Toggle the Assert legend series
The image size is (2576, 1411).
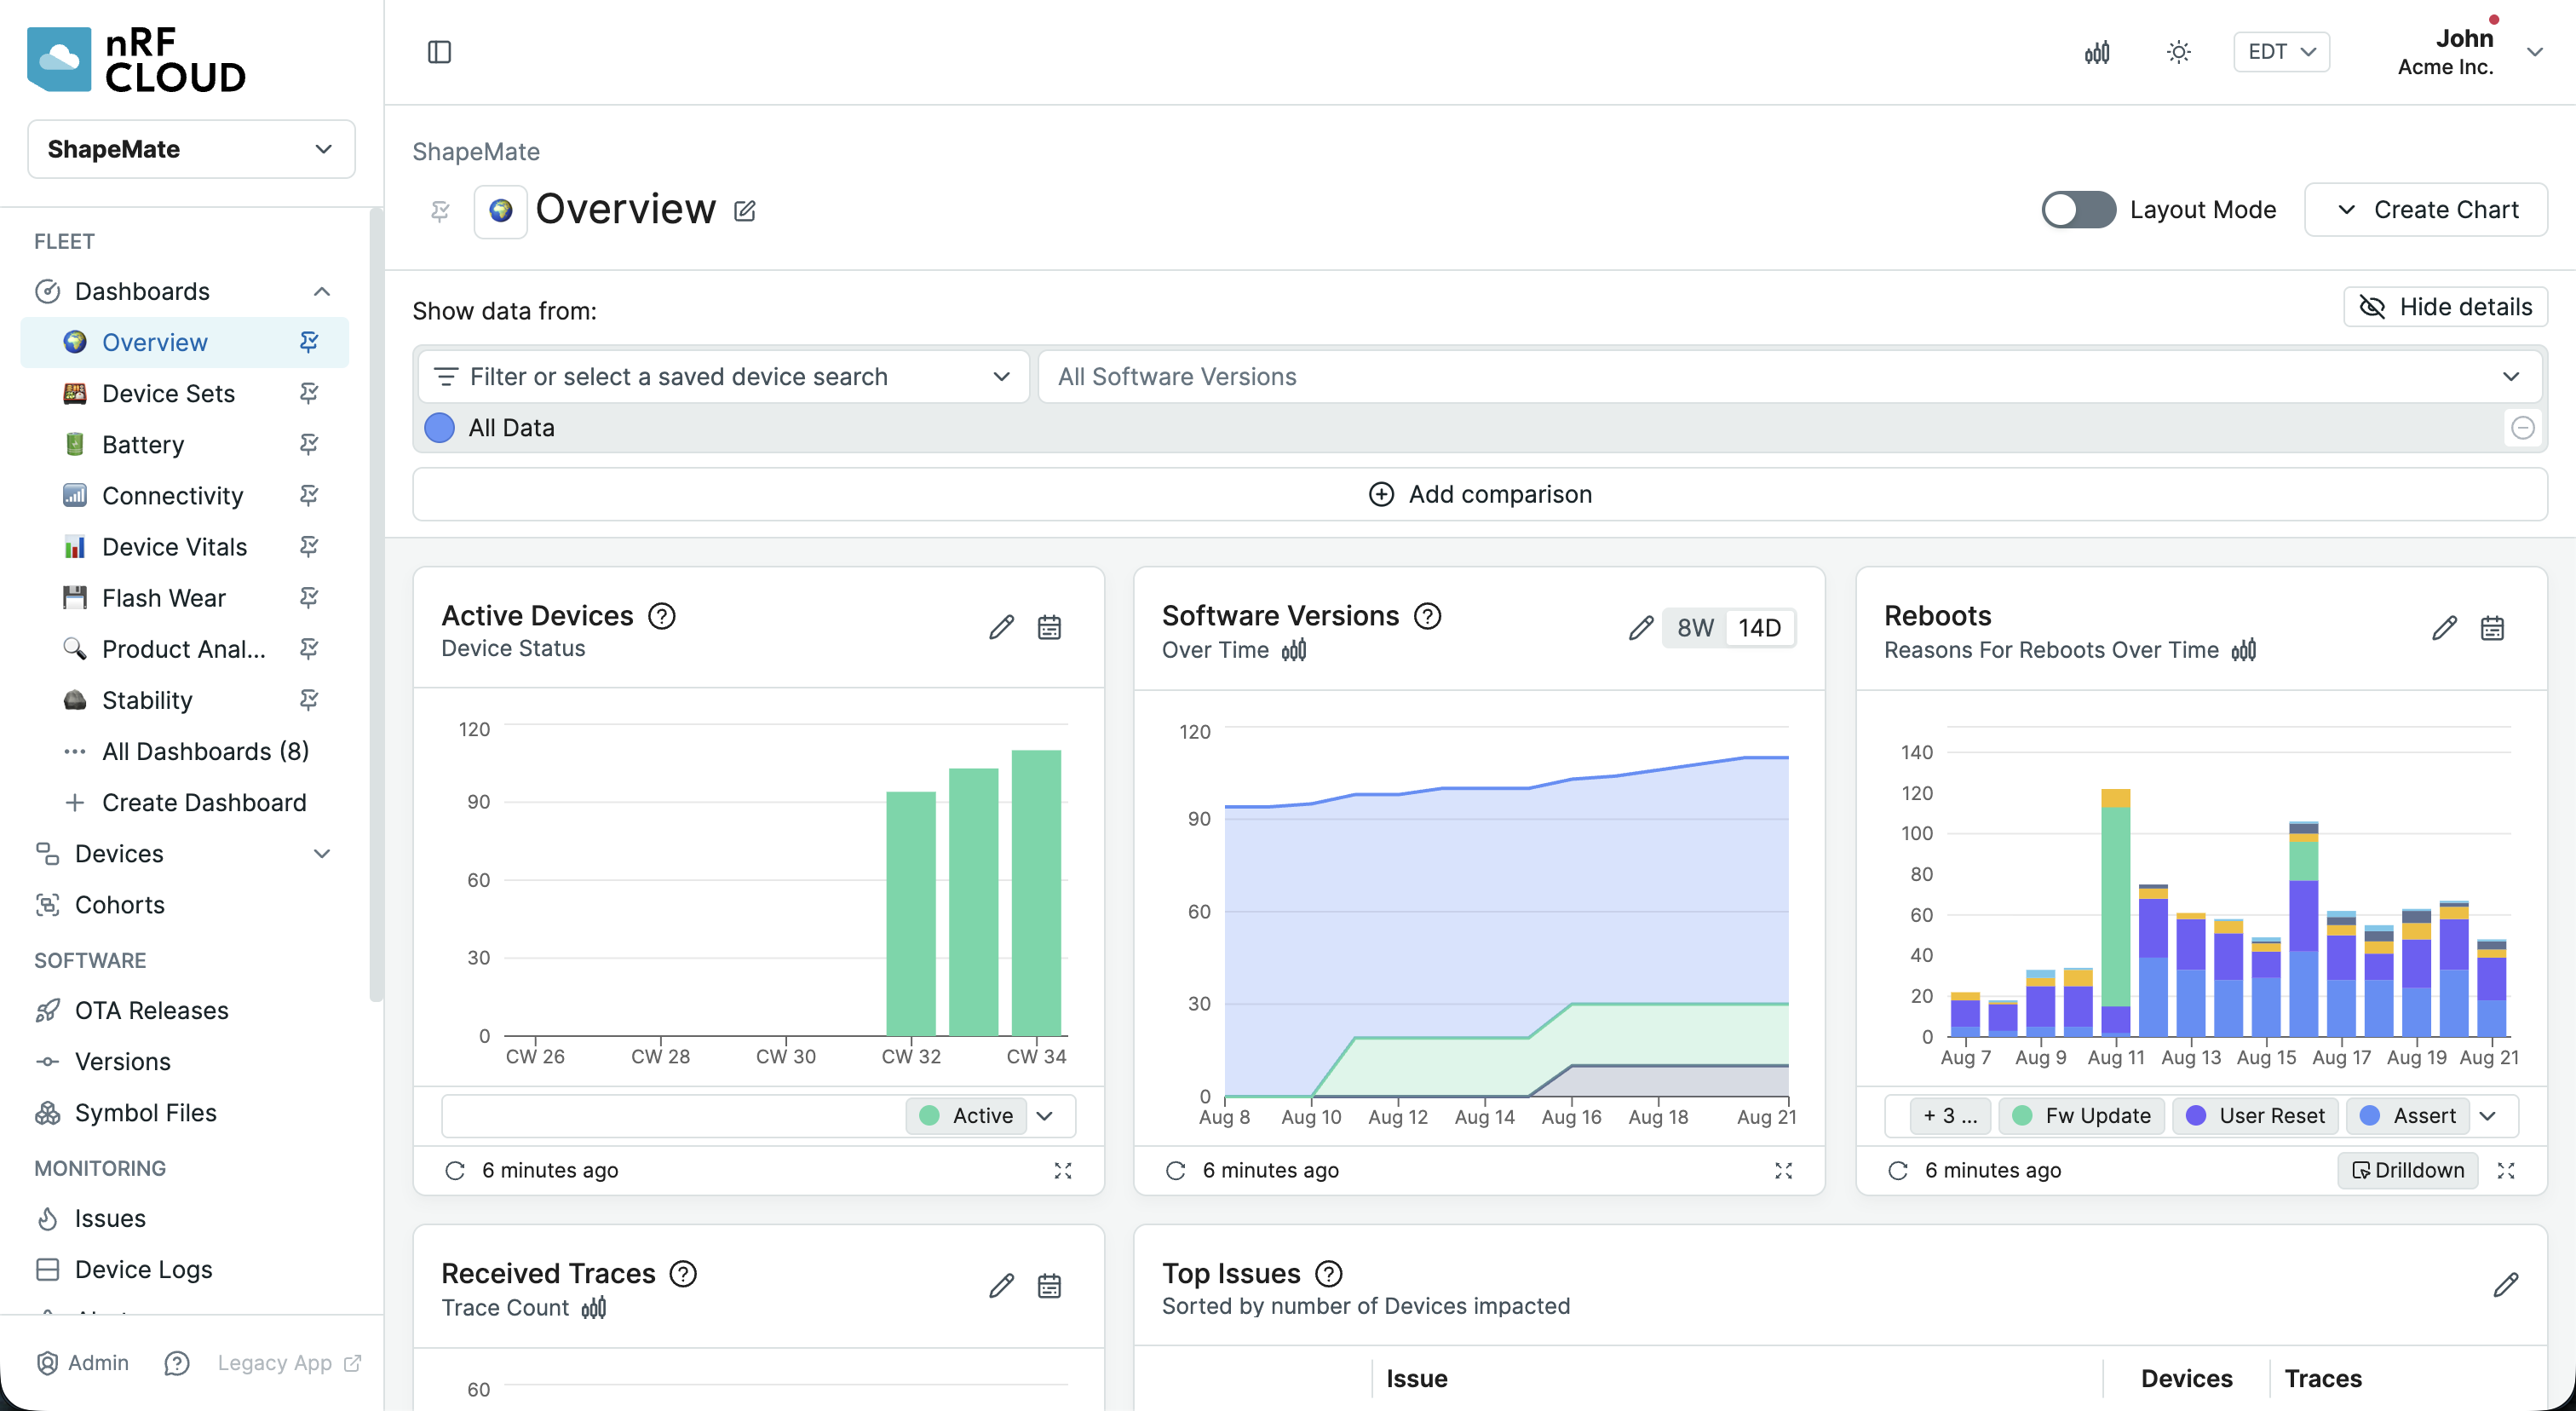click(x=2407, y=1115)
